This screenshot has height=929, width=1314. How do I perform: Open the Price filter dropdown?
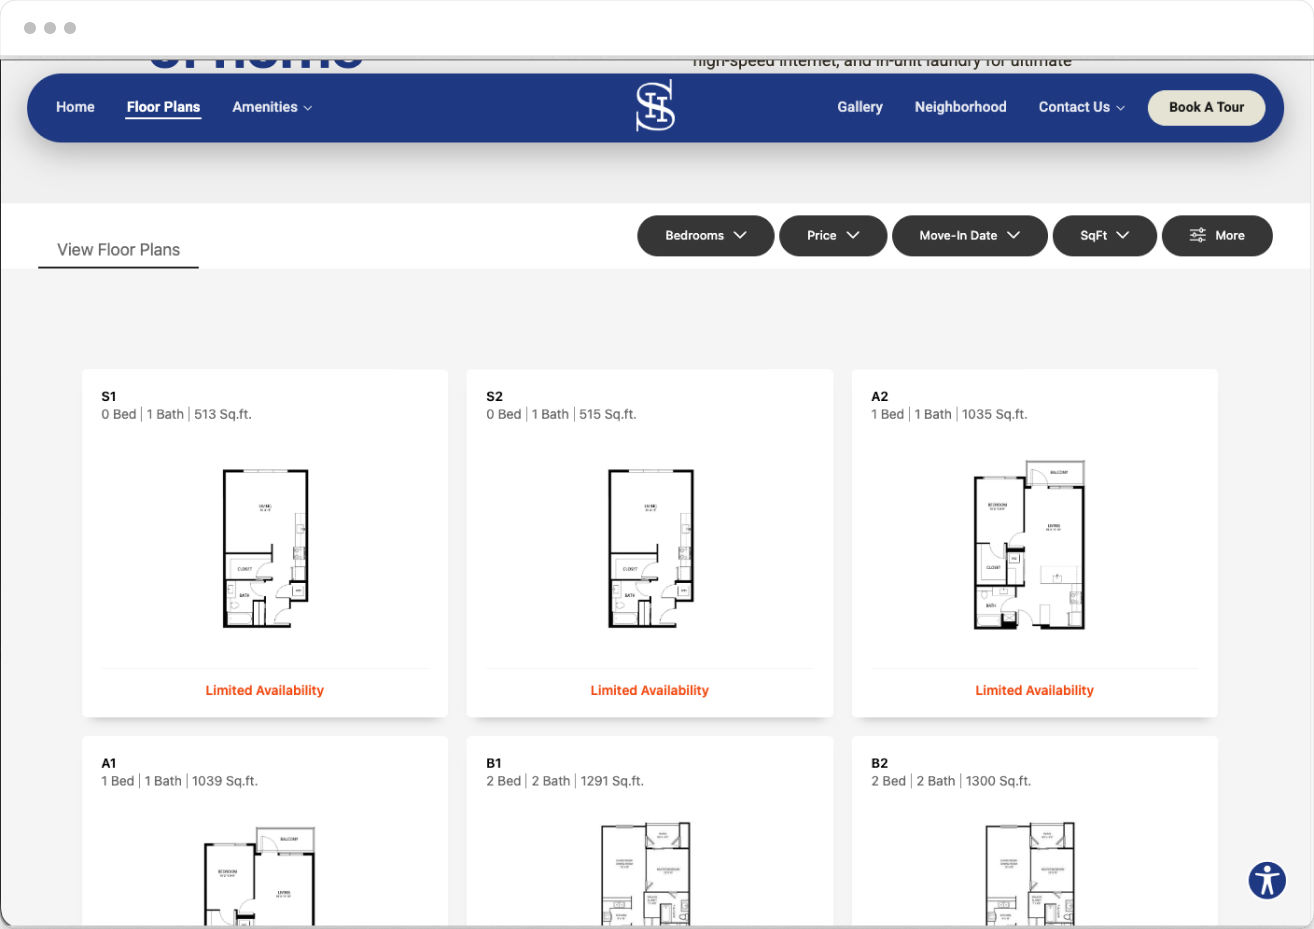[x=833, y=236]
